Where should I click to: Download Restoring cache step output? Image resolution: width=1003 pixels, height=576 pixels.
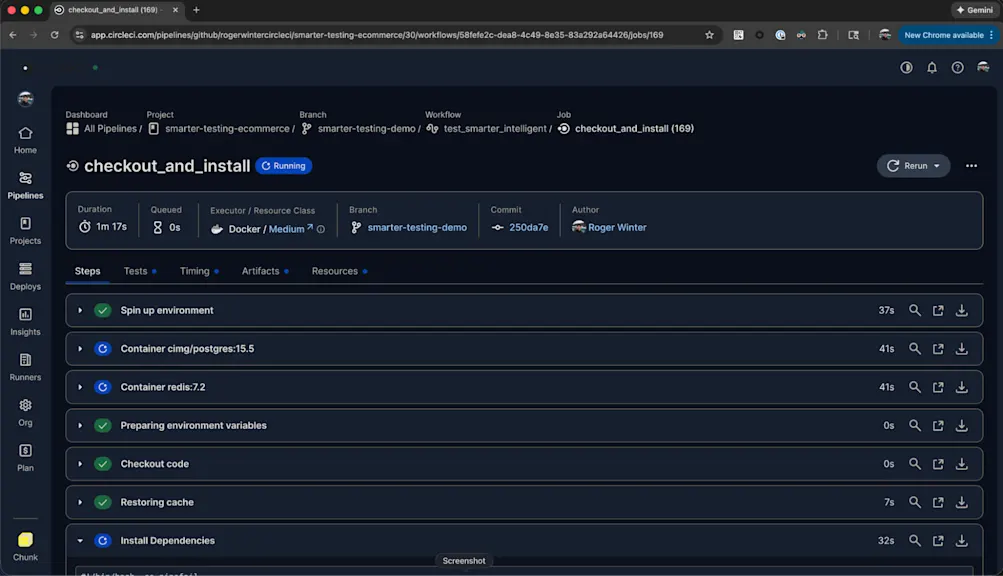tap(961, 502)
